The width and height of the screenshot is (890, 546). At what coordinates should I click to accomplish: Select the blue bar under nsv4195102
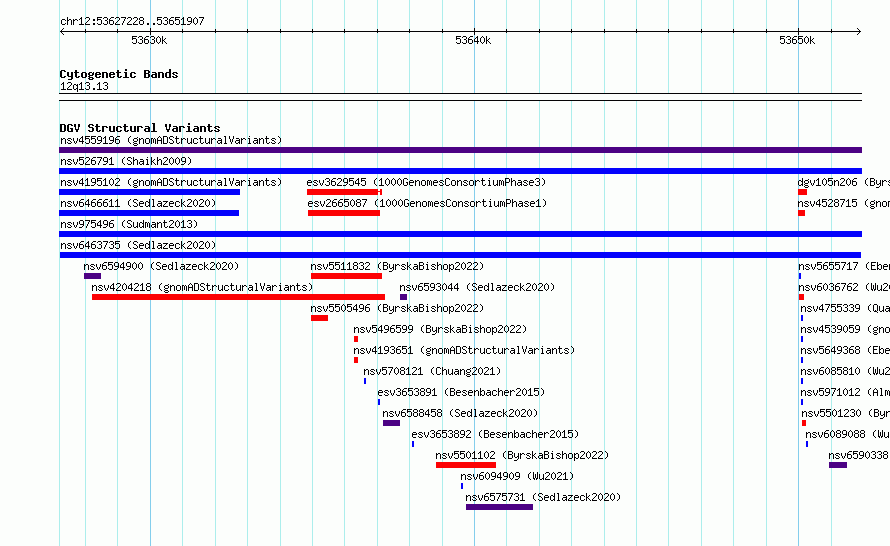point(149,192)
